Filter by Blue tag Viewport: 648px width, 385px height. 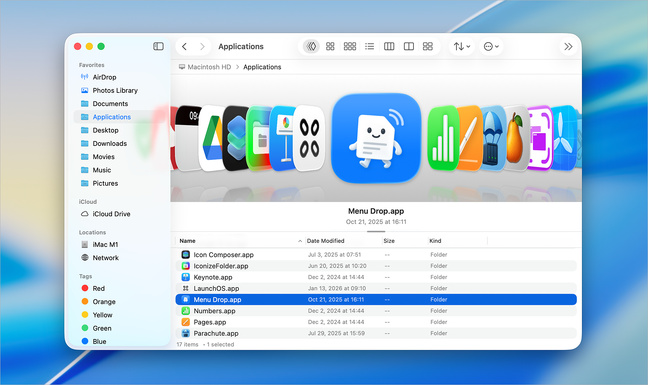click(x=99, y=341)
